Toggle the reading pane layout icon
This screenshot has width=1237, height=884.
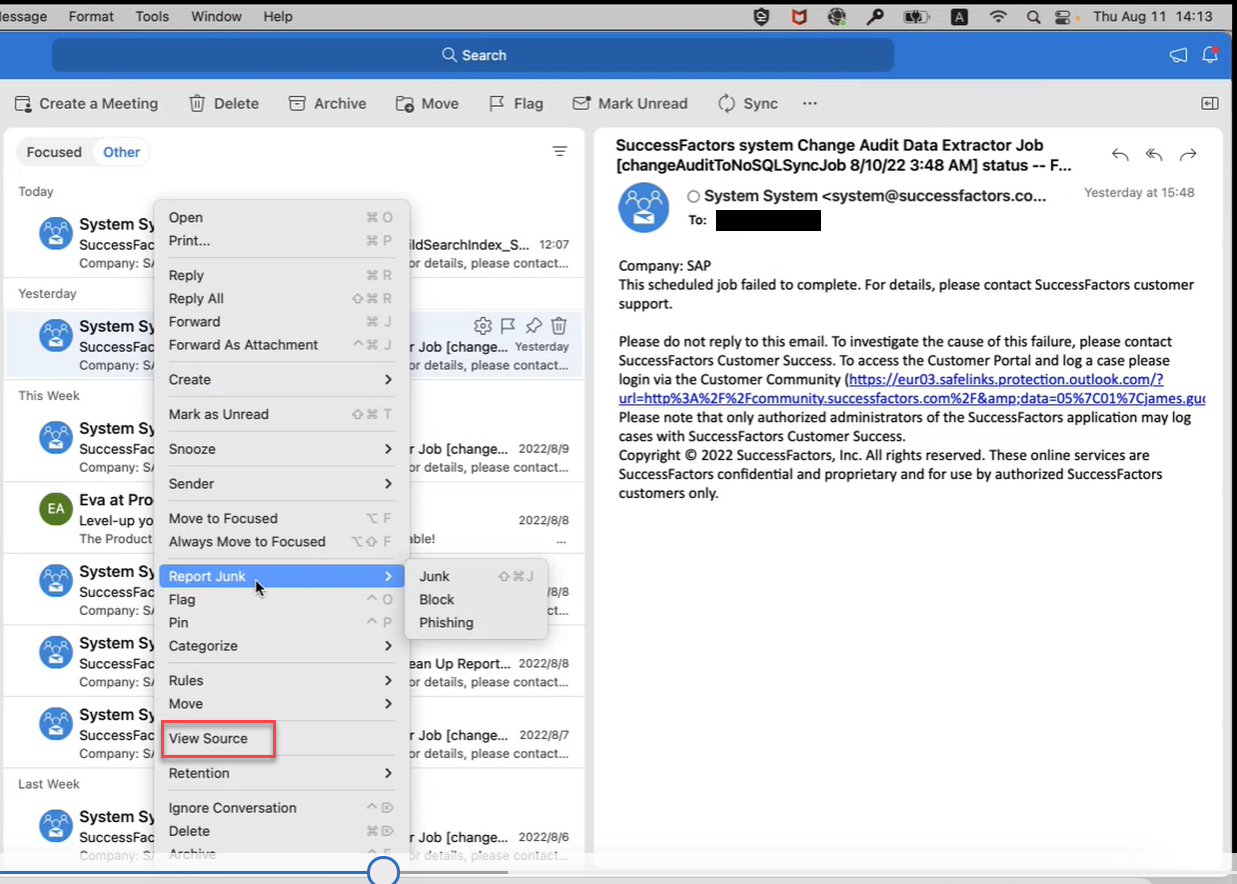coord(1209,104)
